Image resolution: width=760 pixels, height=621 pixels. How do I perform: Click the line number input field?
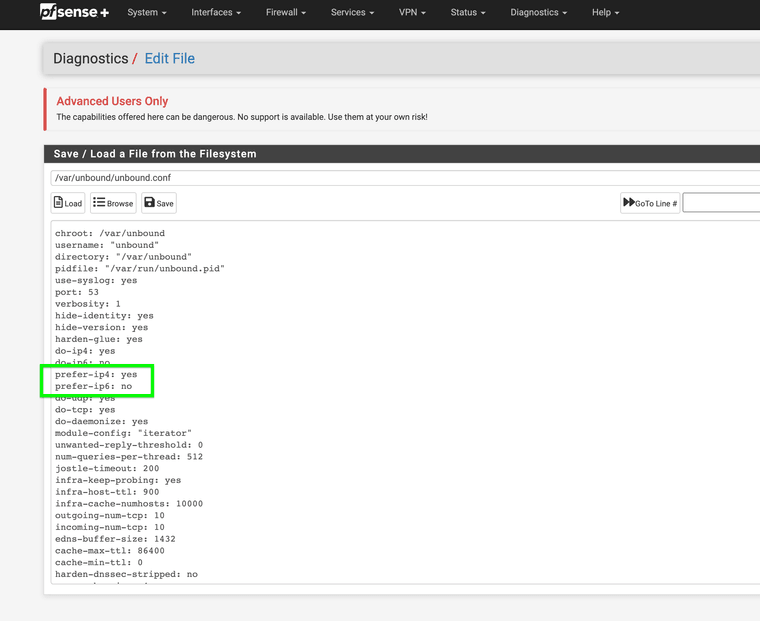(721, 203)
